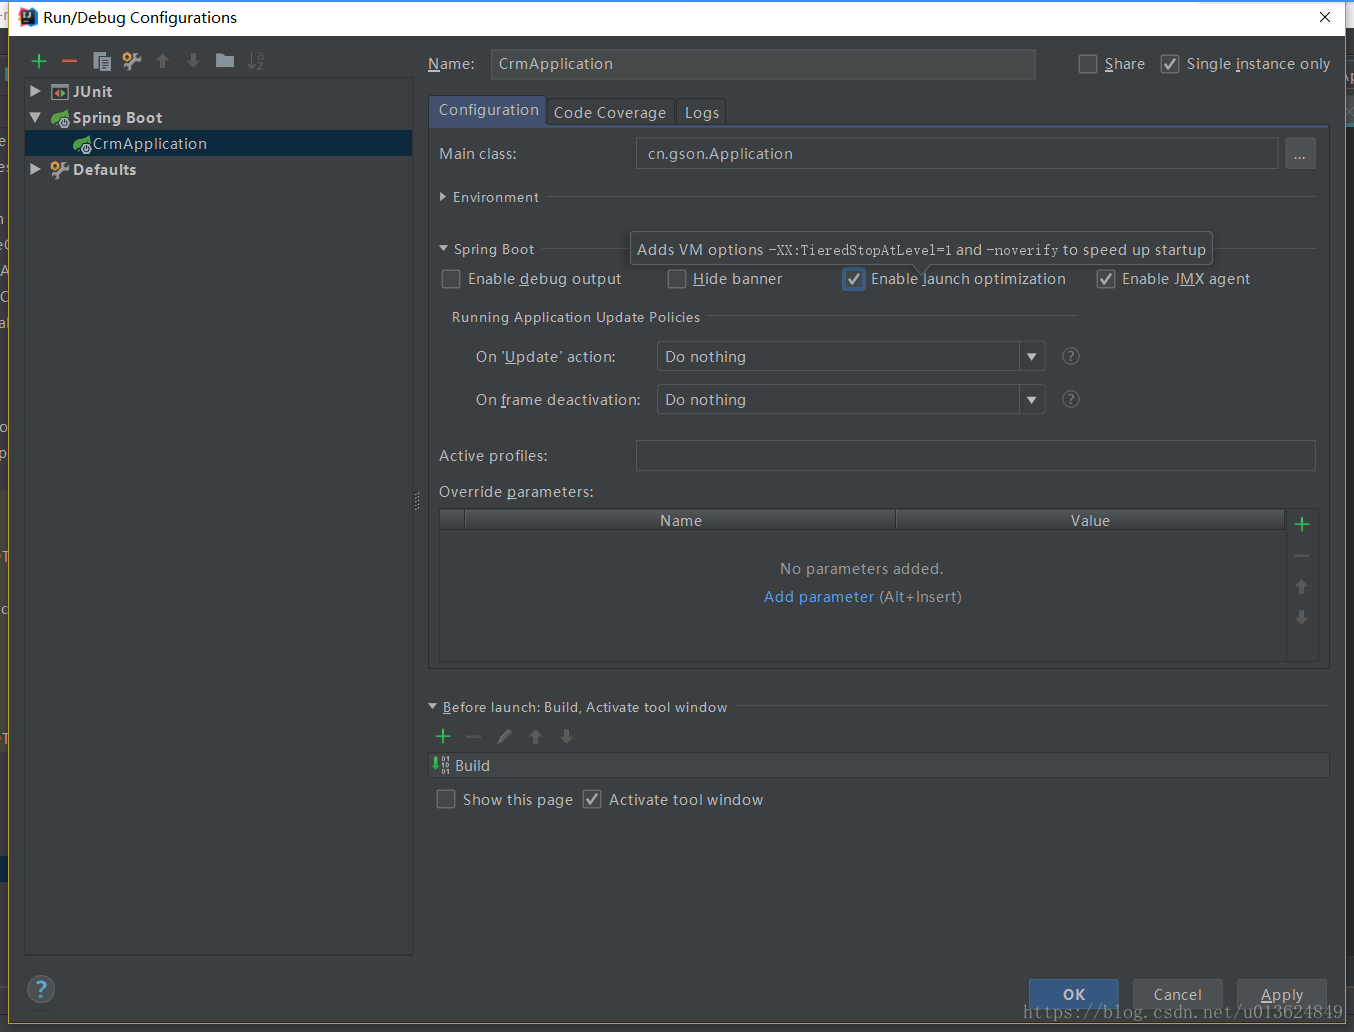This screenshot has width=1354, height=1032.
Task: Switch to Logs tab
Action: pyautogui.click(x=702, y=113)
